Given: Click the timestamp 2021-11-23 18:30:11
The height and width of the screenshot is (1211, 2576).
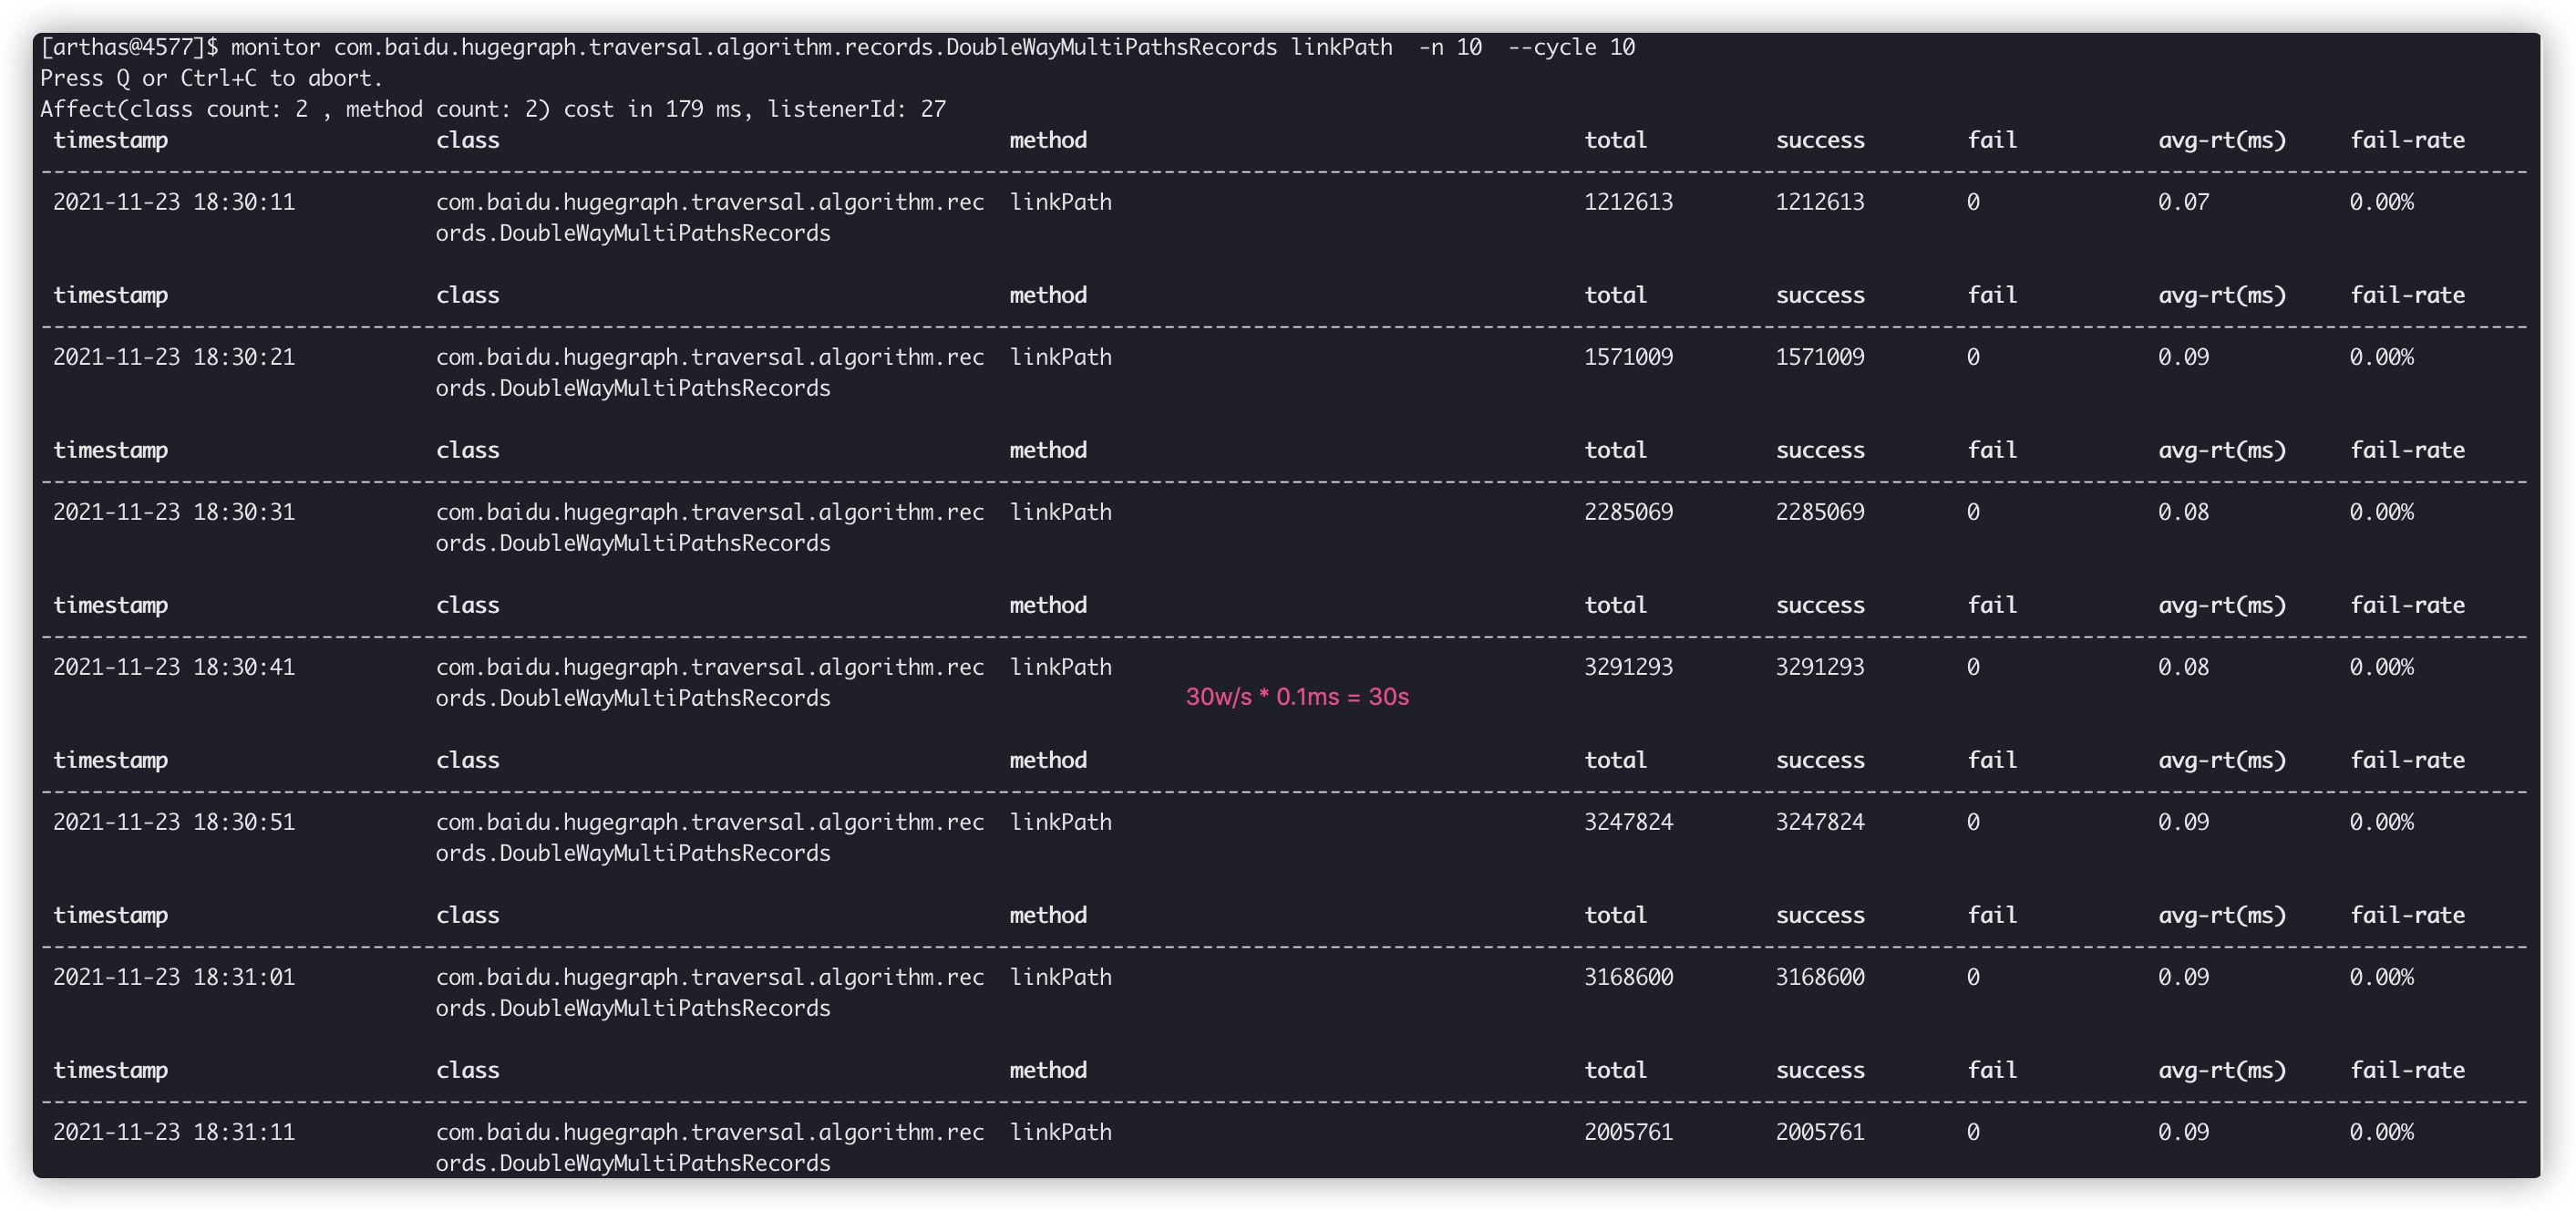Looking at the screenshot, I should 174,202.
